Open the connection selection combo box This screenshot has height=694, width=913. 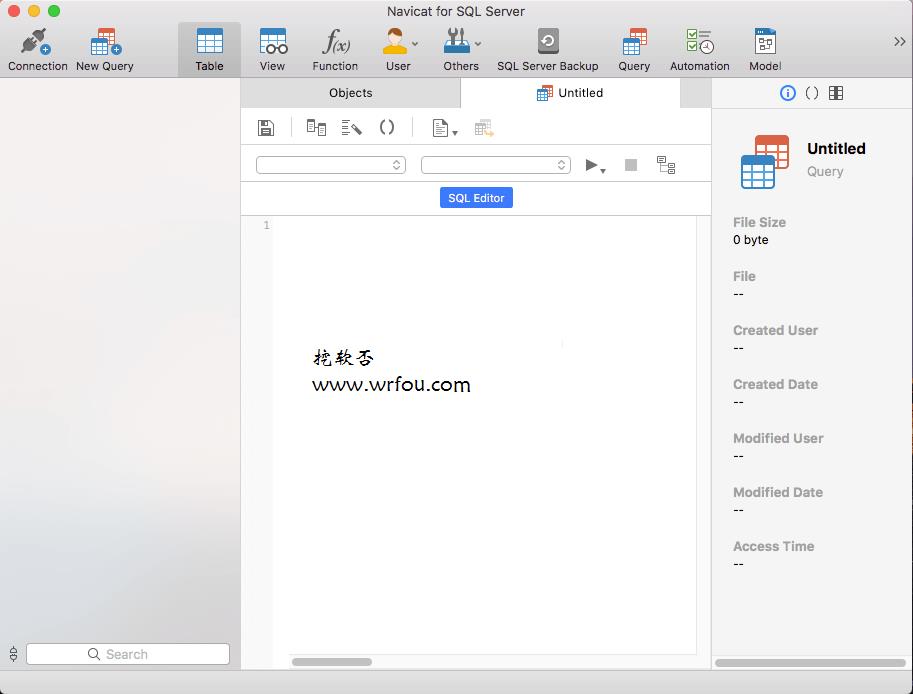pyautogui.click(x=331, y=165)
